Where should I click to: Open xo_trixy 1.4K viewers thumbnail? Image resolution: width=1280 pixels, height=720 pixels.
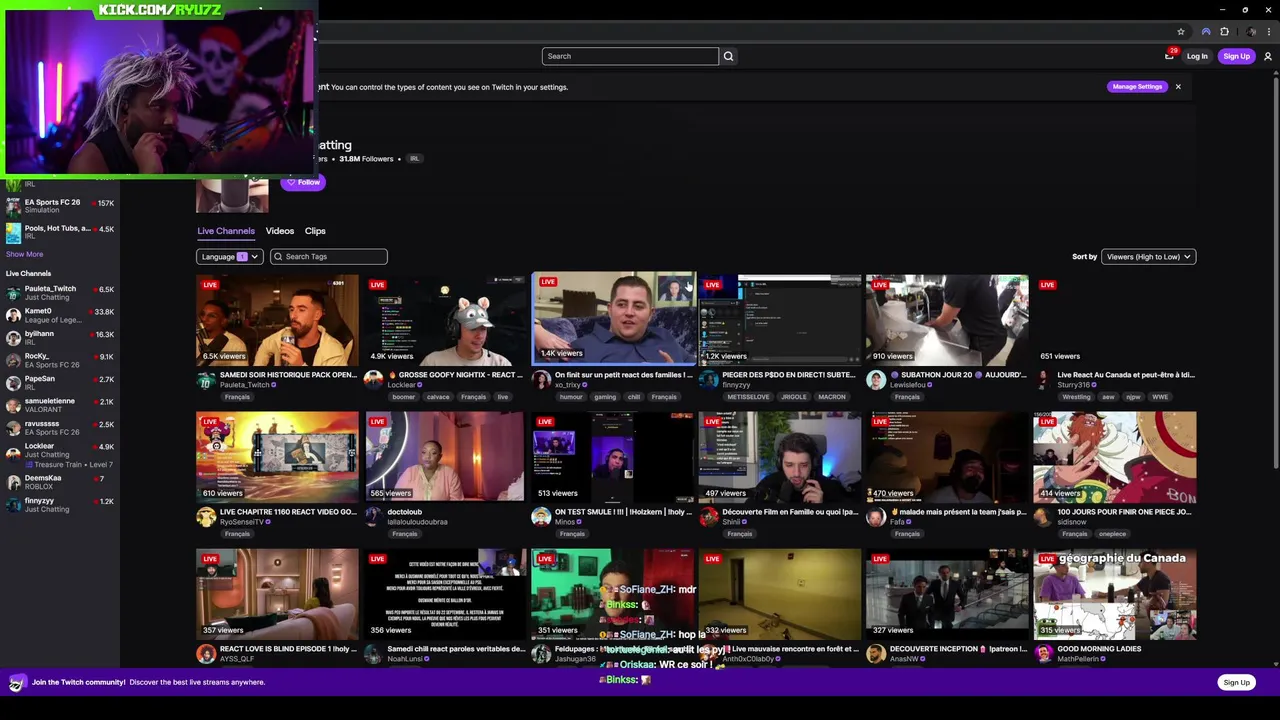pos(613,318)
